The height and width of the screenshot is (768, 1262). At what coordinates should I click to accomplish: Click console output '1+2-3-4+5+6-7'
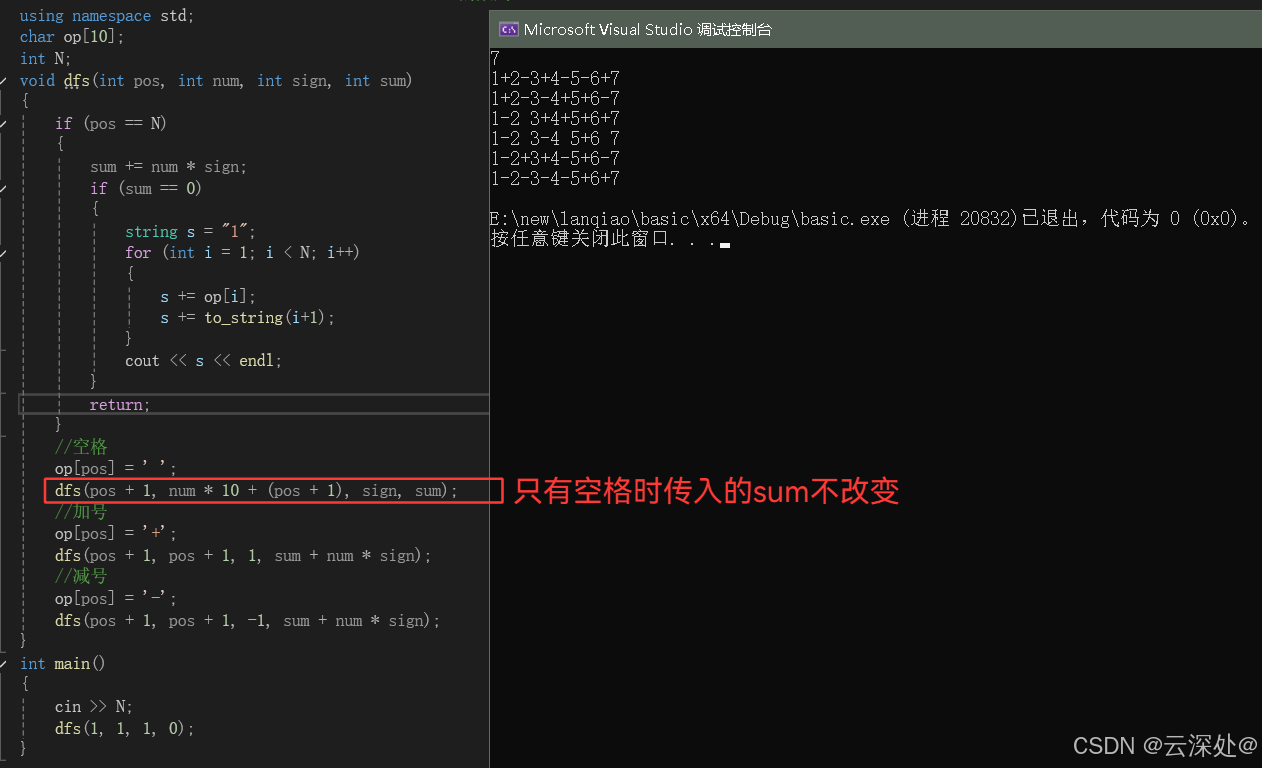[555, 98]
